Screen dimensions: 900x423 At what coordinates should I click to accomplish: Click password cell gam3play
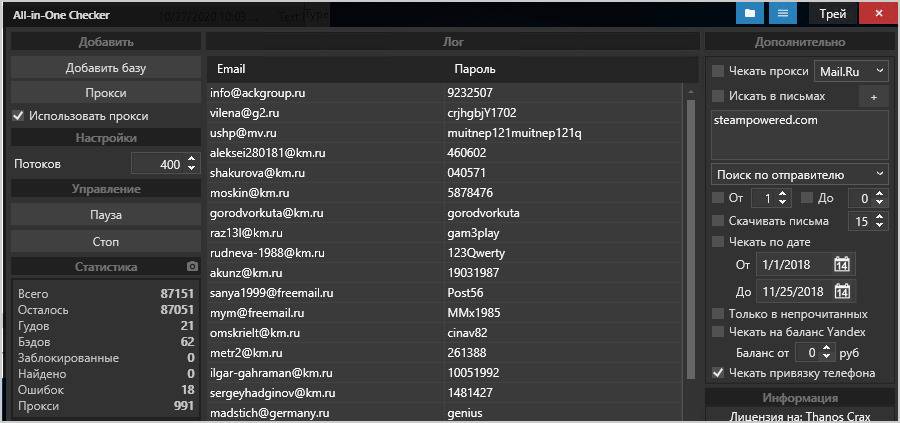(473, 233)
